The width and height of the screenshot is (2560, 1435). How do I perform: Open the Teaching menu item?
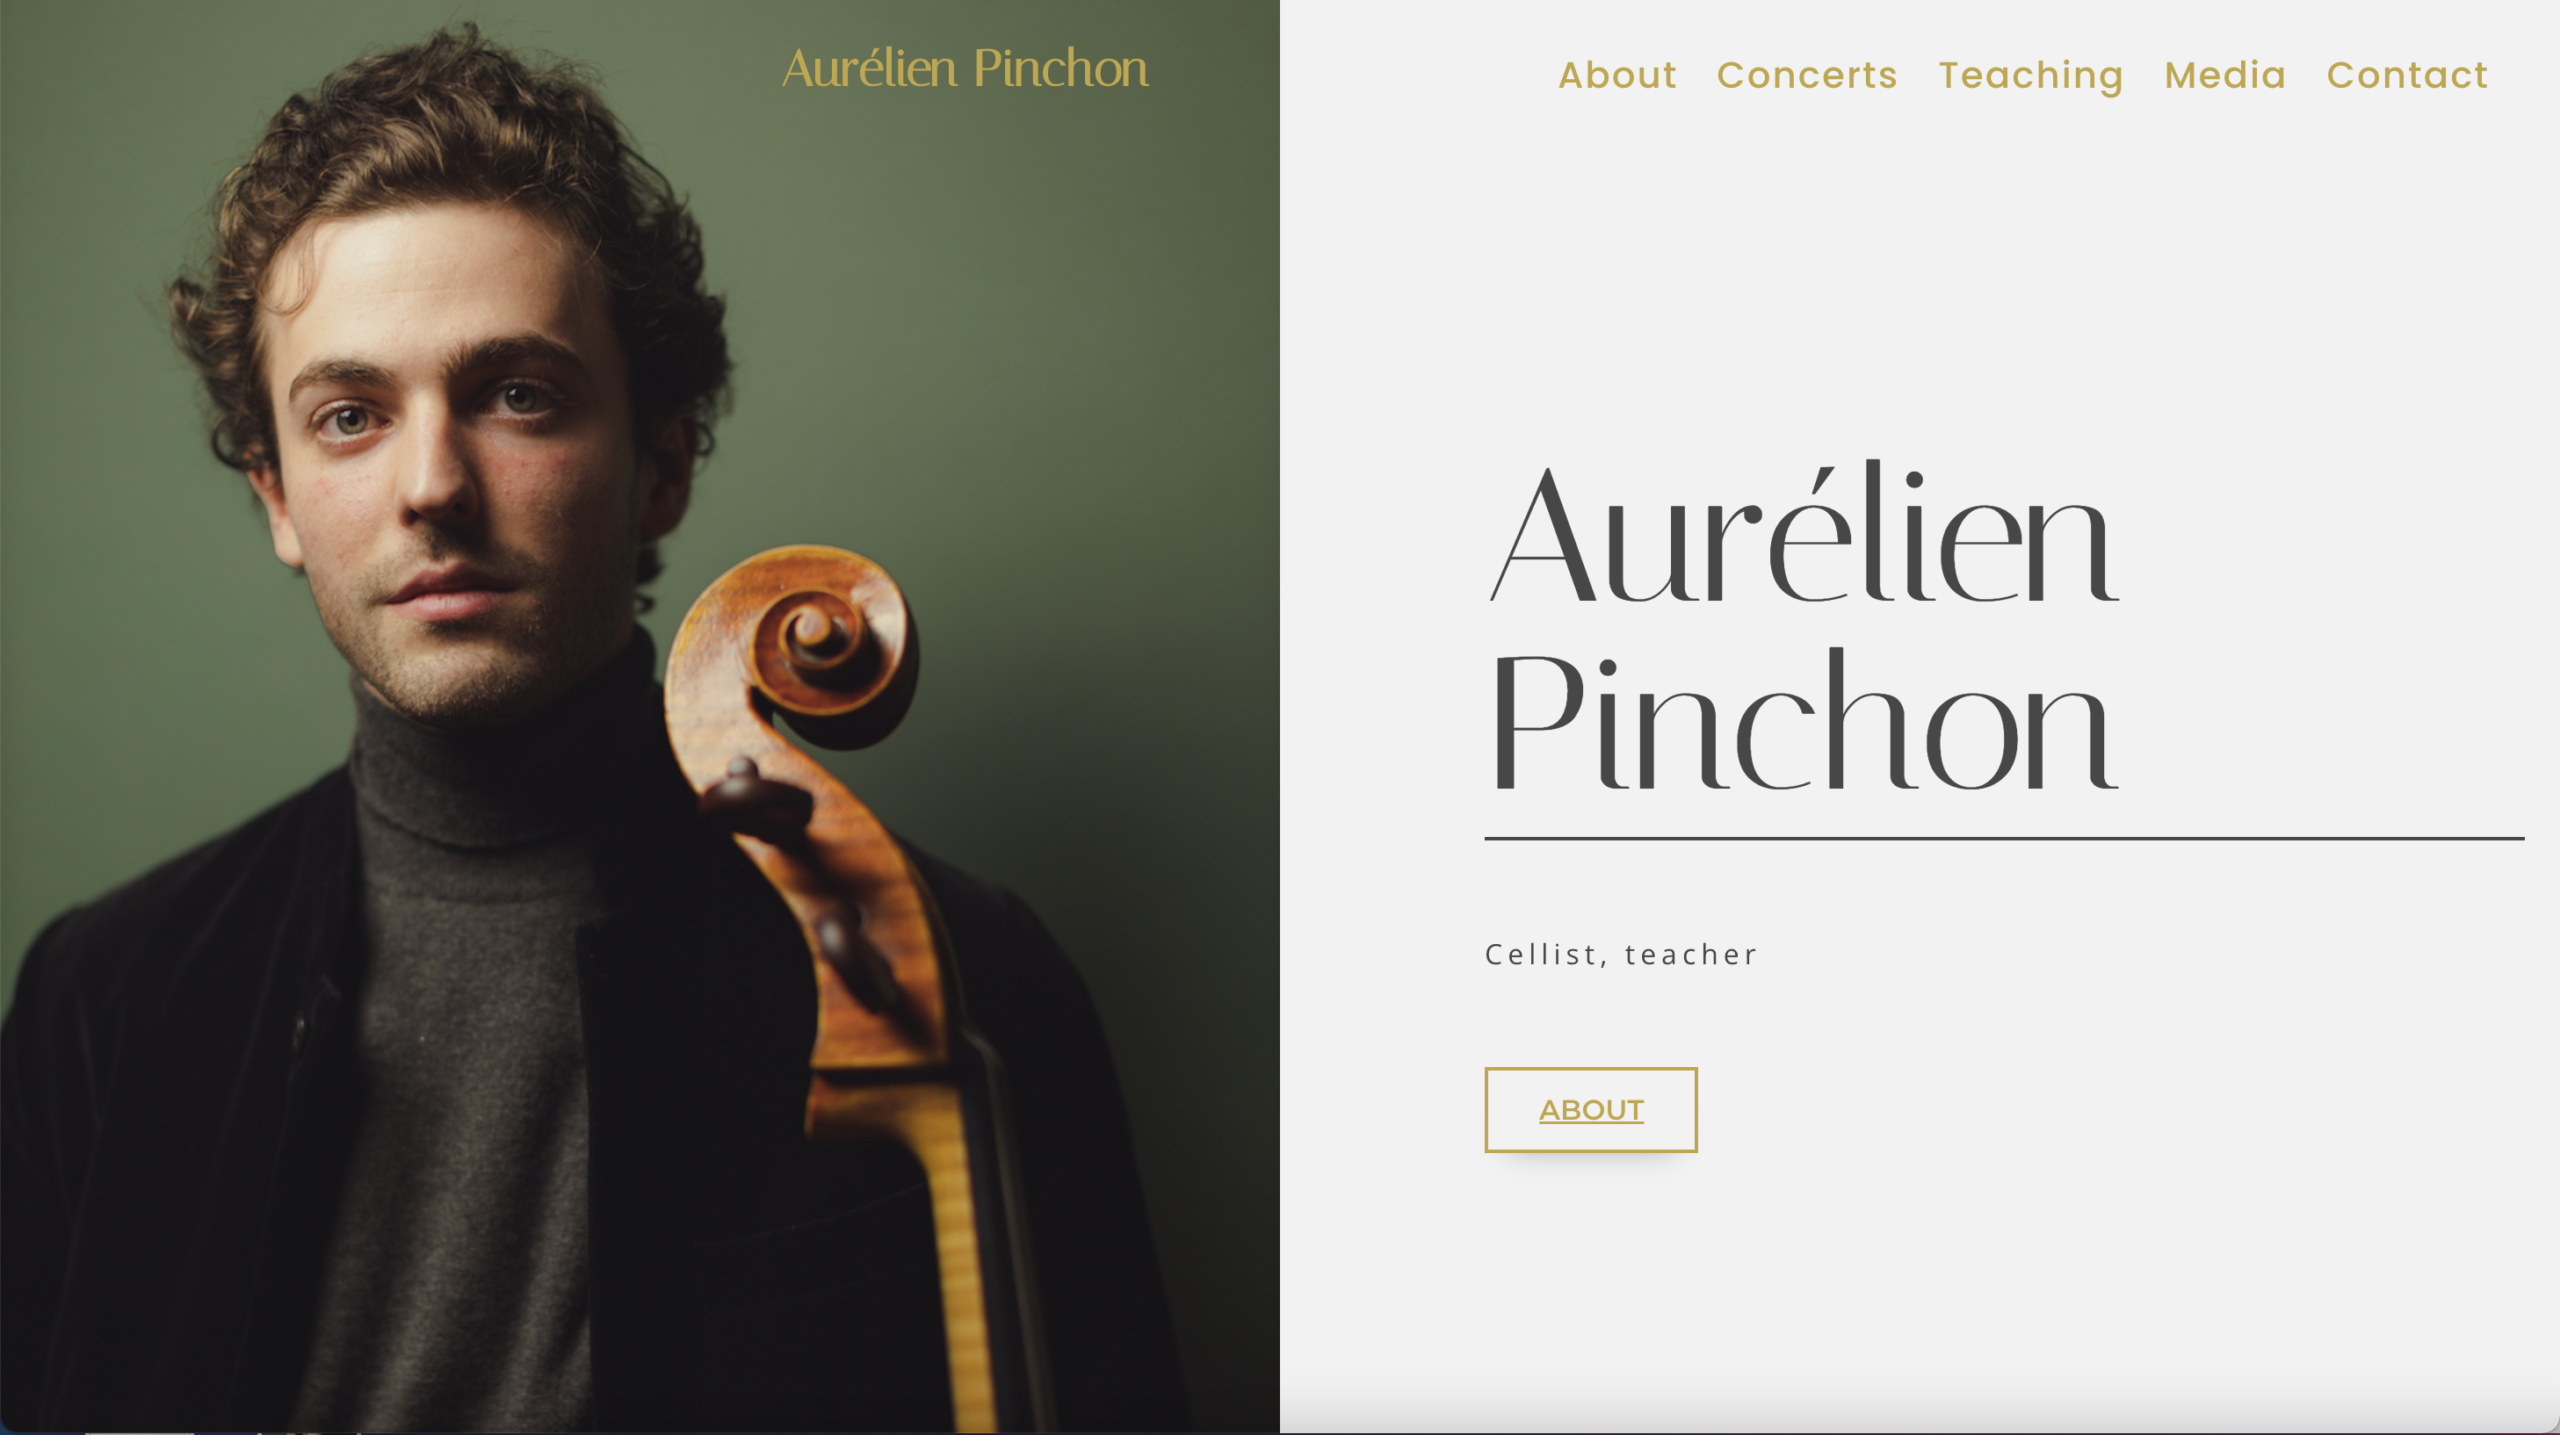click(x=2030, y=77)
